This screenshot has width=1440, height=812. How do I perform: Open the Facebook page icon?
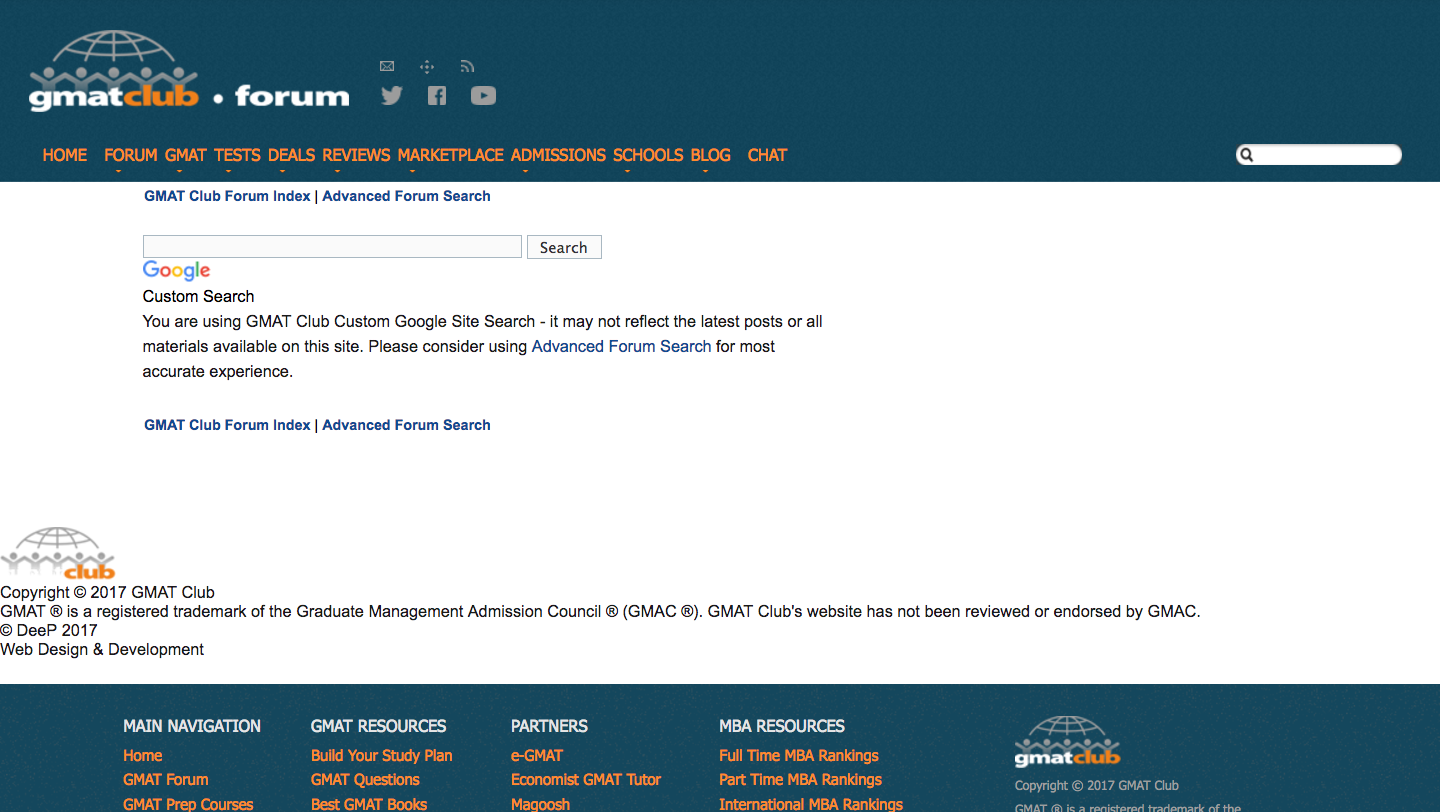437,96
